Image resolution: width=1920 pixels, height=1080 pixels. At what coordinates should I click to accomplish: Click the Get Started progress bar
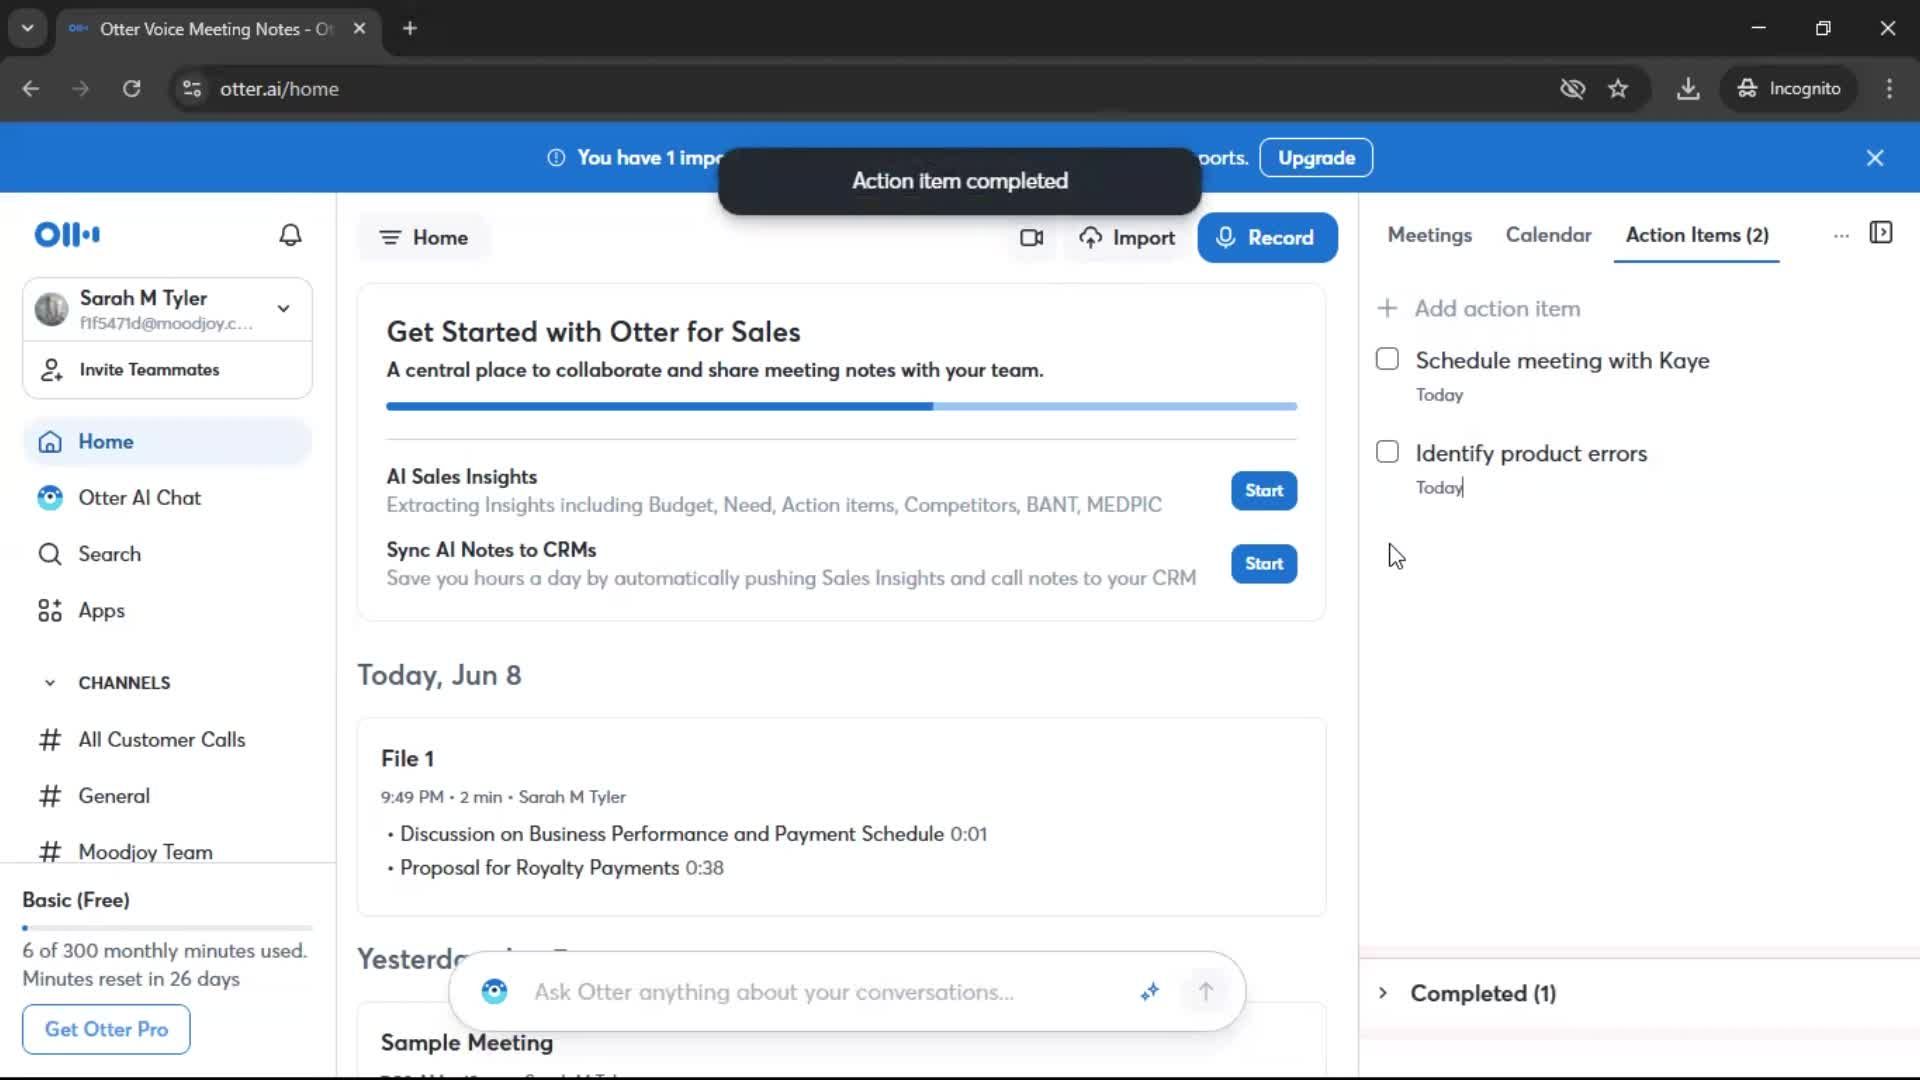[x=841, y=407]
